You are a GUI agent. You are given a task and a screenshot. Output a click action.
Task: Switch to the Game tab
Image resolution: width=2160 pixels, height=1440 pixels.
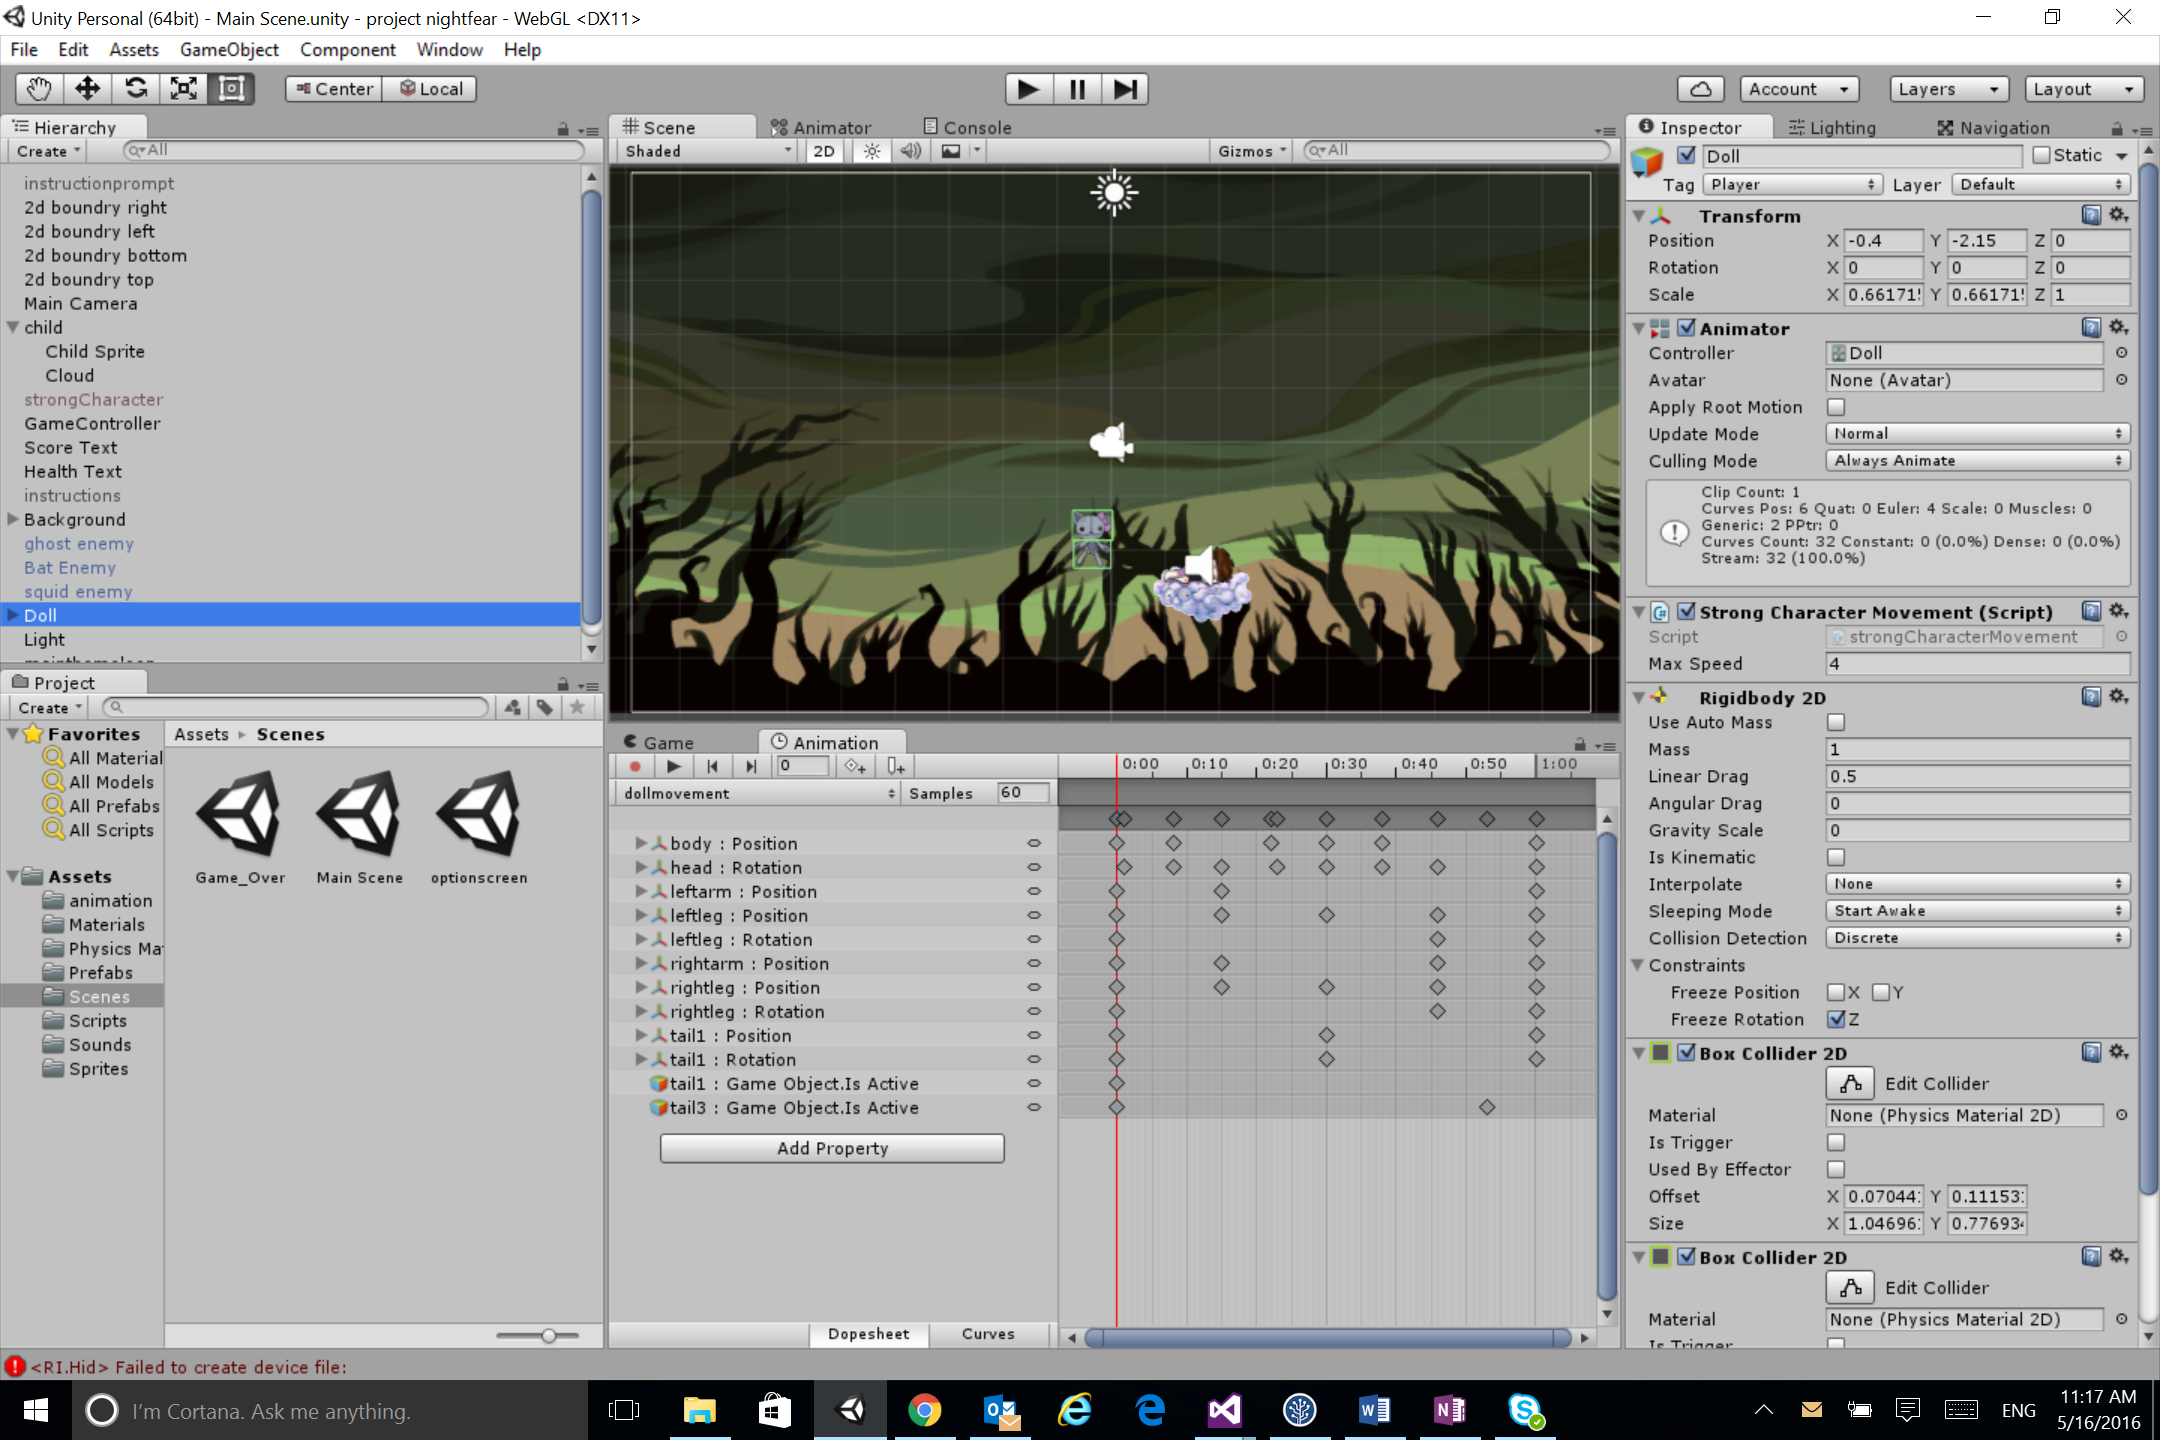coord(659,742)
